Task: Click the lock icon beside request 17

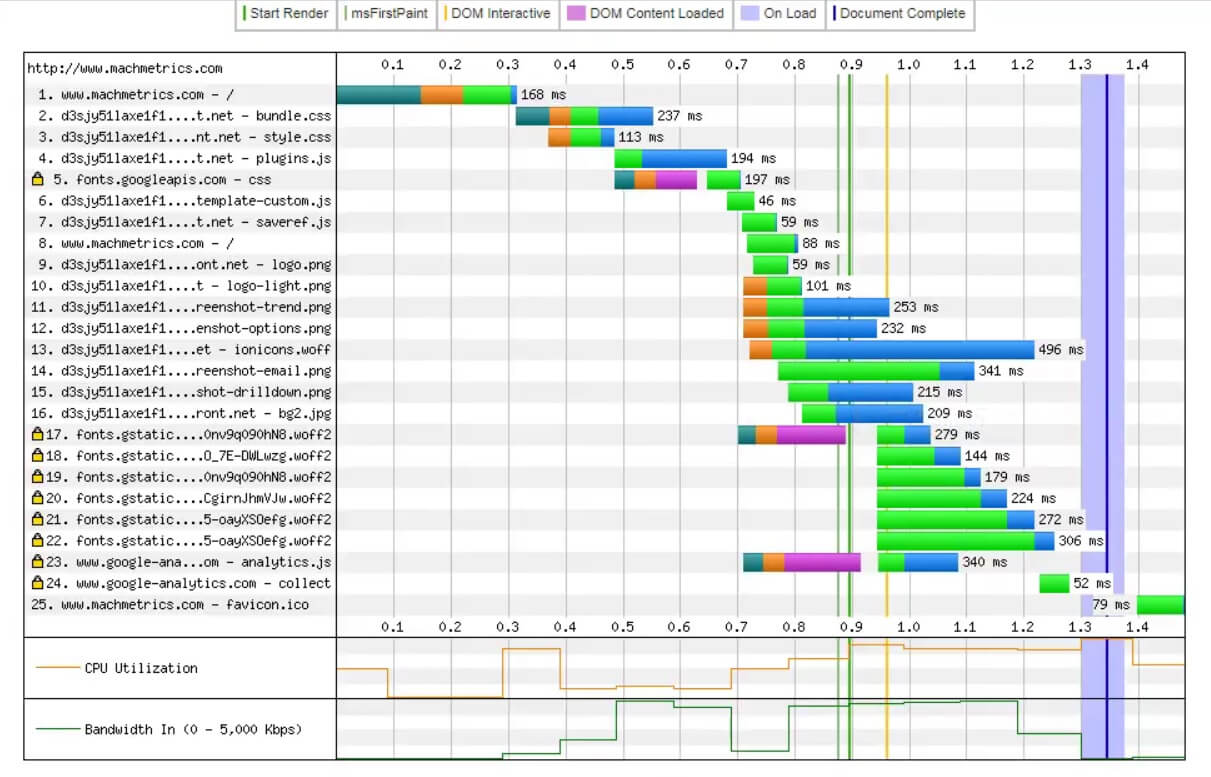Action: click(x=37, y=435)
